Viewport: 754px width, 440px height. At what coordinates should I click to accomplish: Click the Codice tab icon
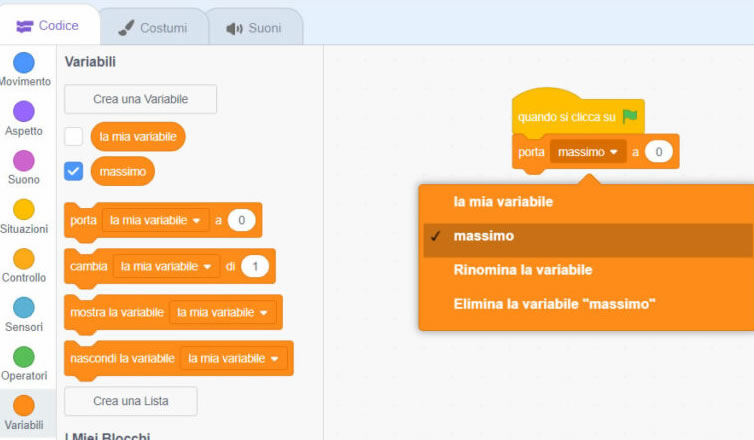pos(25,26)
